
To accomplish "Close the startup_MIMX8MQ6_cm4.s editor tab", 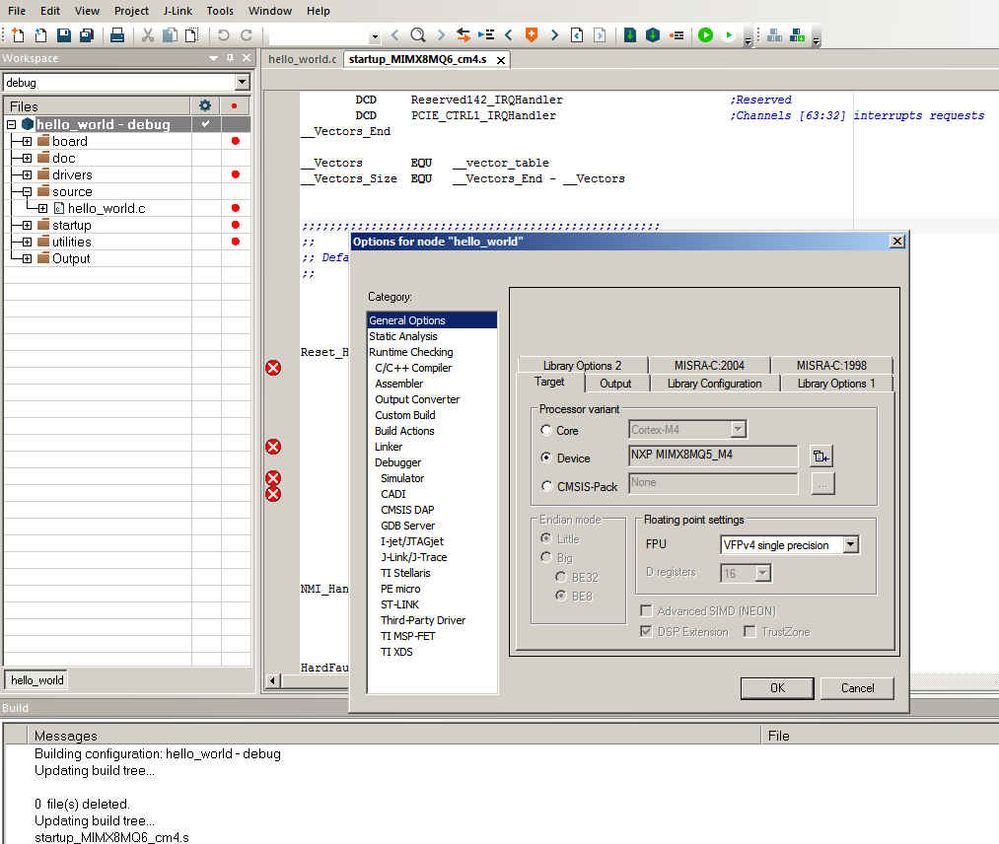I will tap(501, 60).
